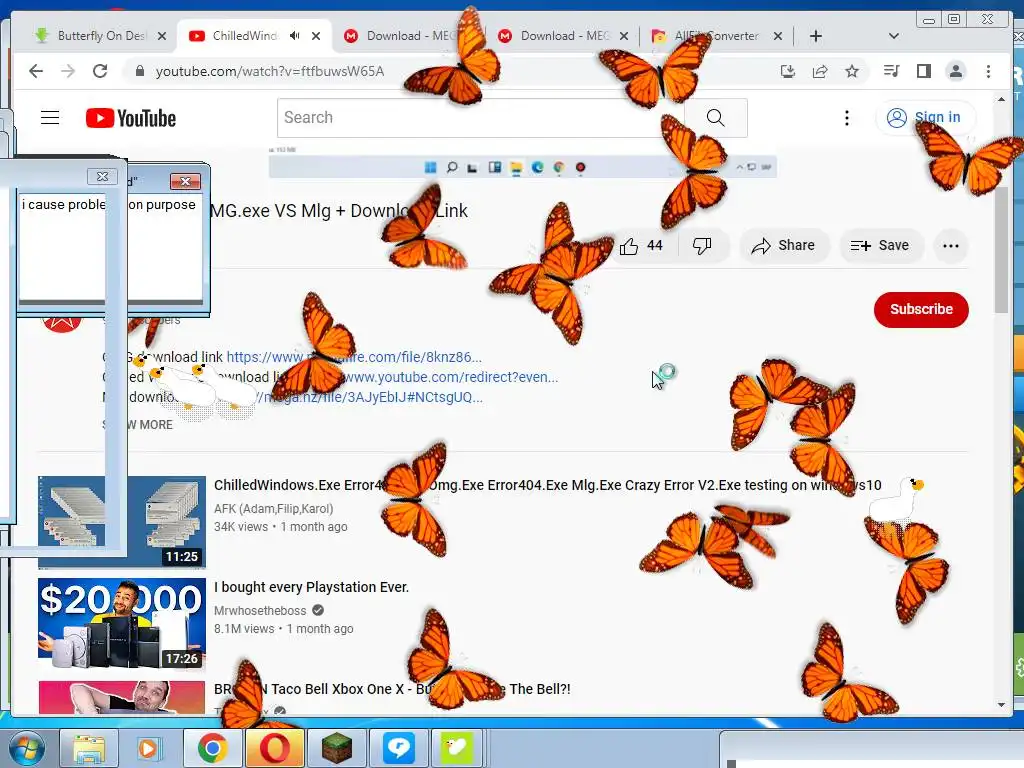This screenshot has width=1024, height=768.
Task: Click the YouTube search magnifier button
Action: [x=716, y=118]
